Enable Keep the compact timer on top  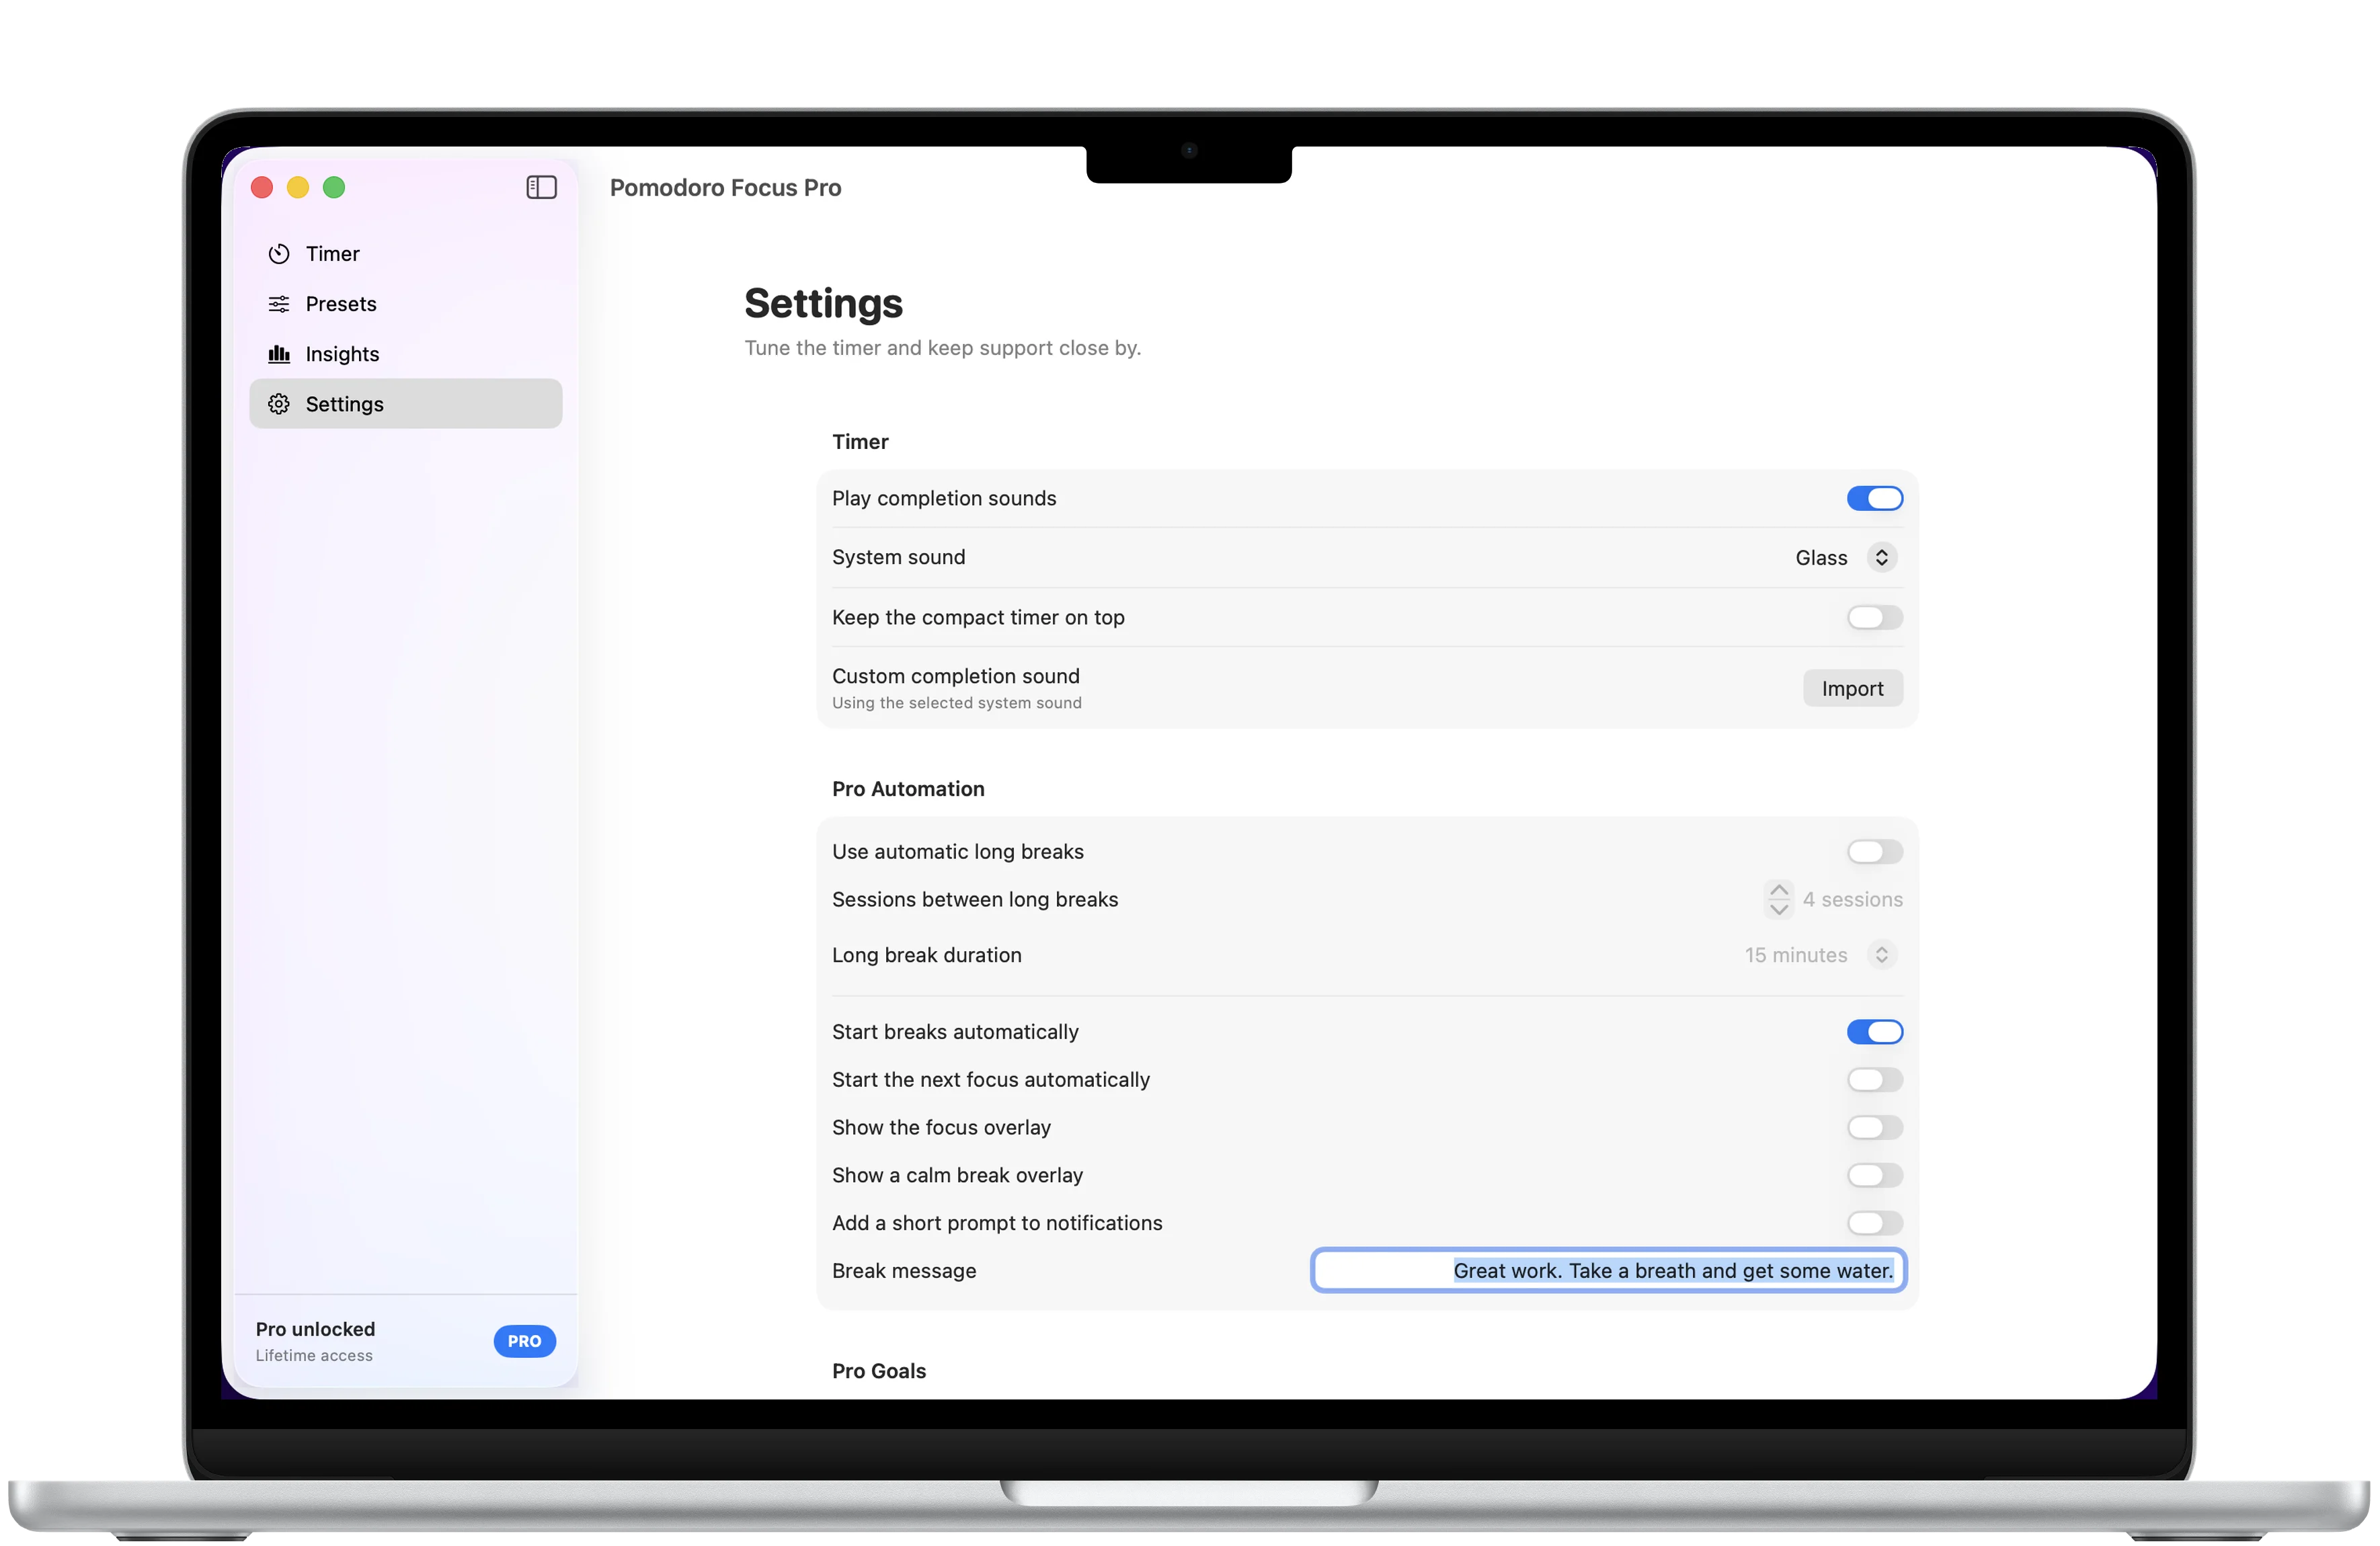(x=1874, y=617)
